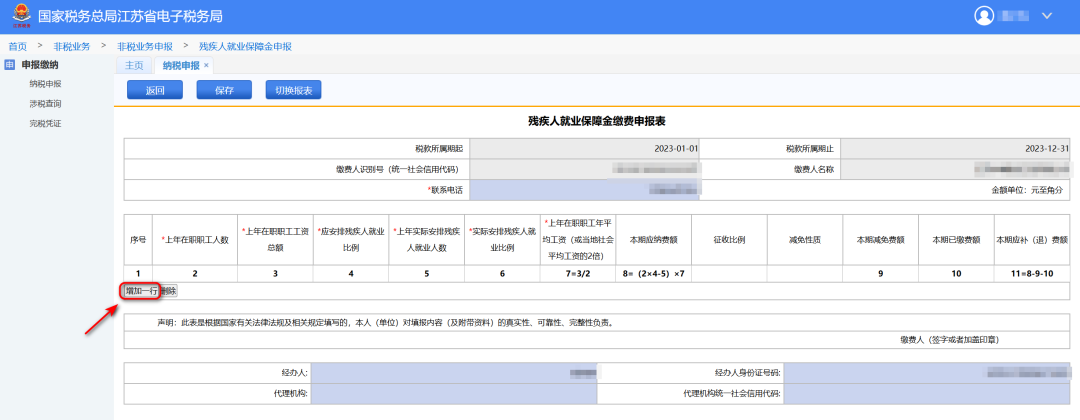Open 残疾人就业保障金申报 breadcrumb
1080x420 pixels.
point(245,47)
